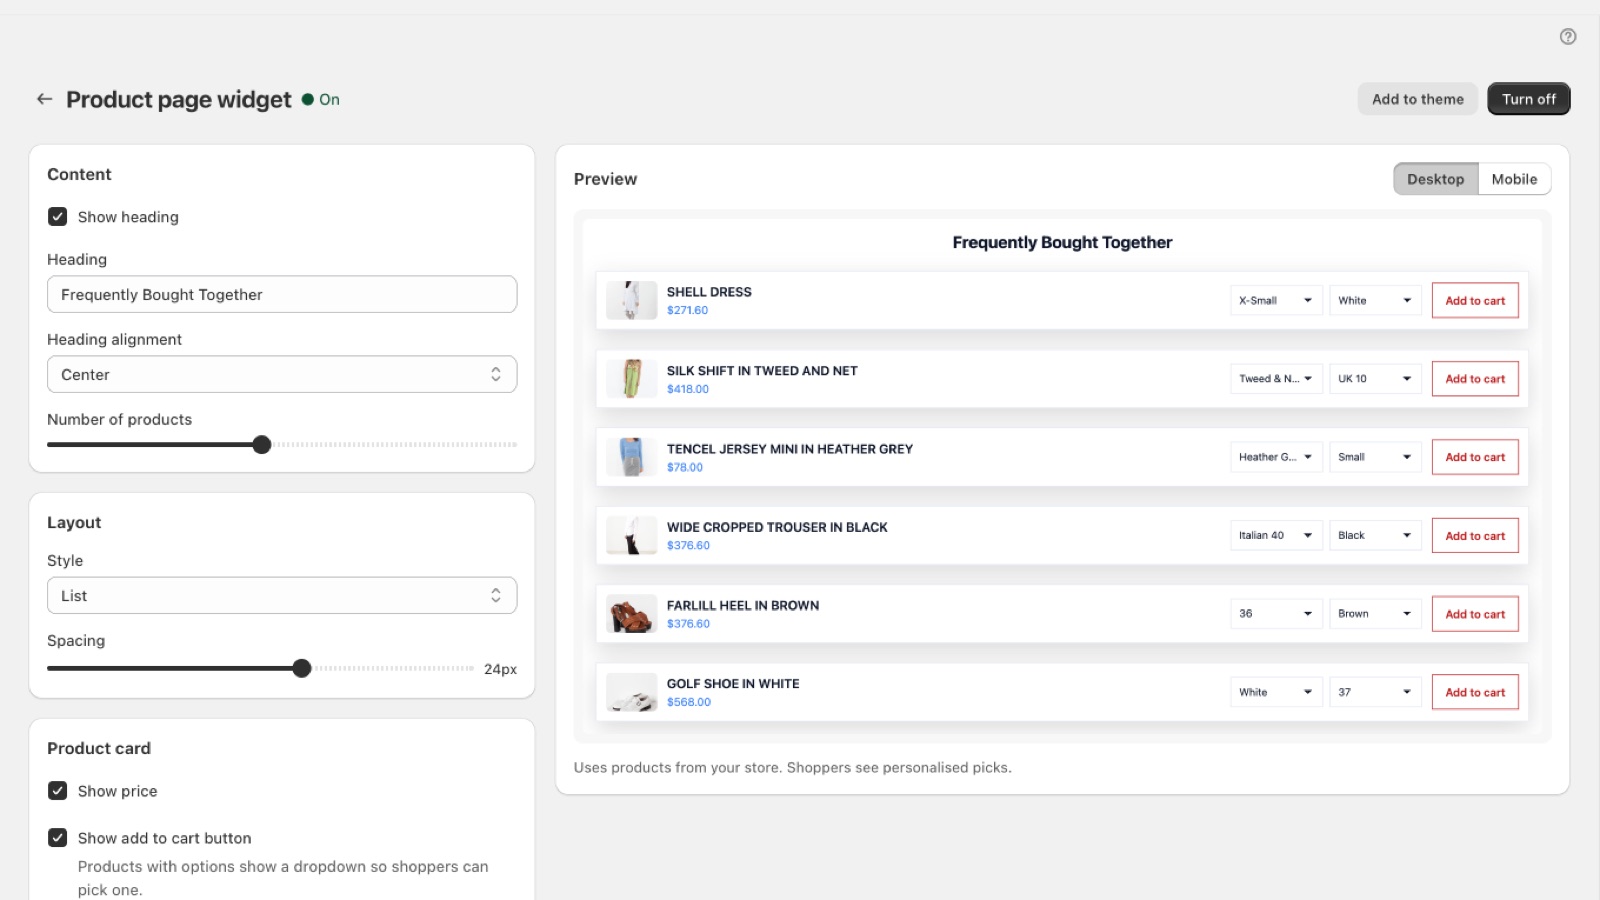Click the Spacing slider handle
This screenshot has width=1600, height=900.
(x=302, y=668)
